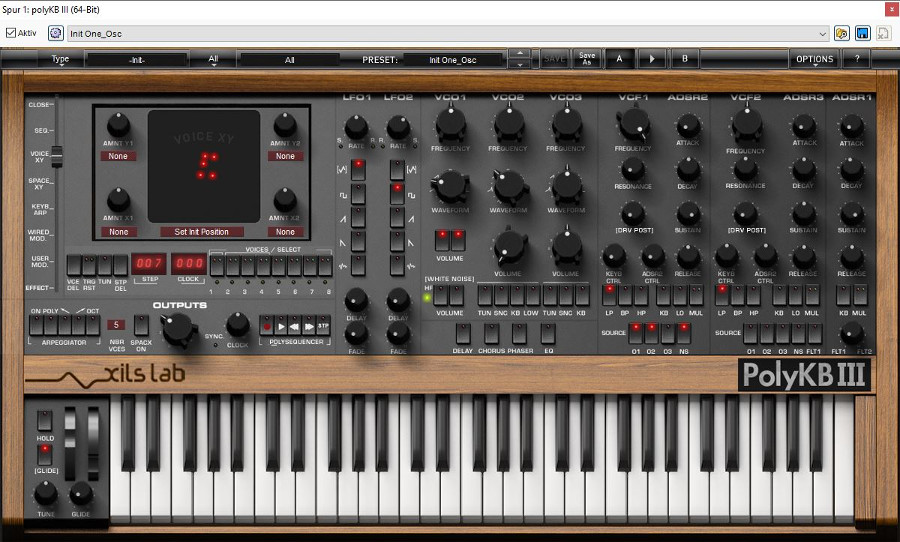
Task: Click the second All category field
Action: pyautogui.click(x=289, y=60)
